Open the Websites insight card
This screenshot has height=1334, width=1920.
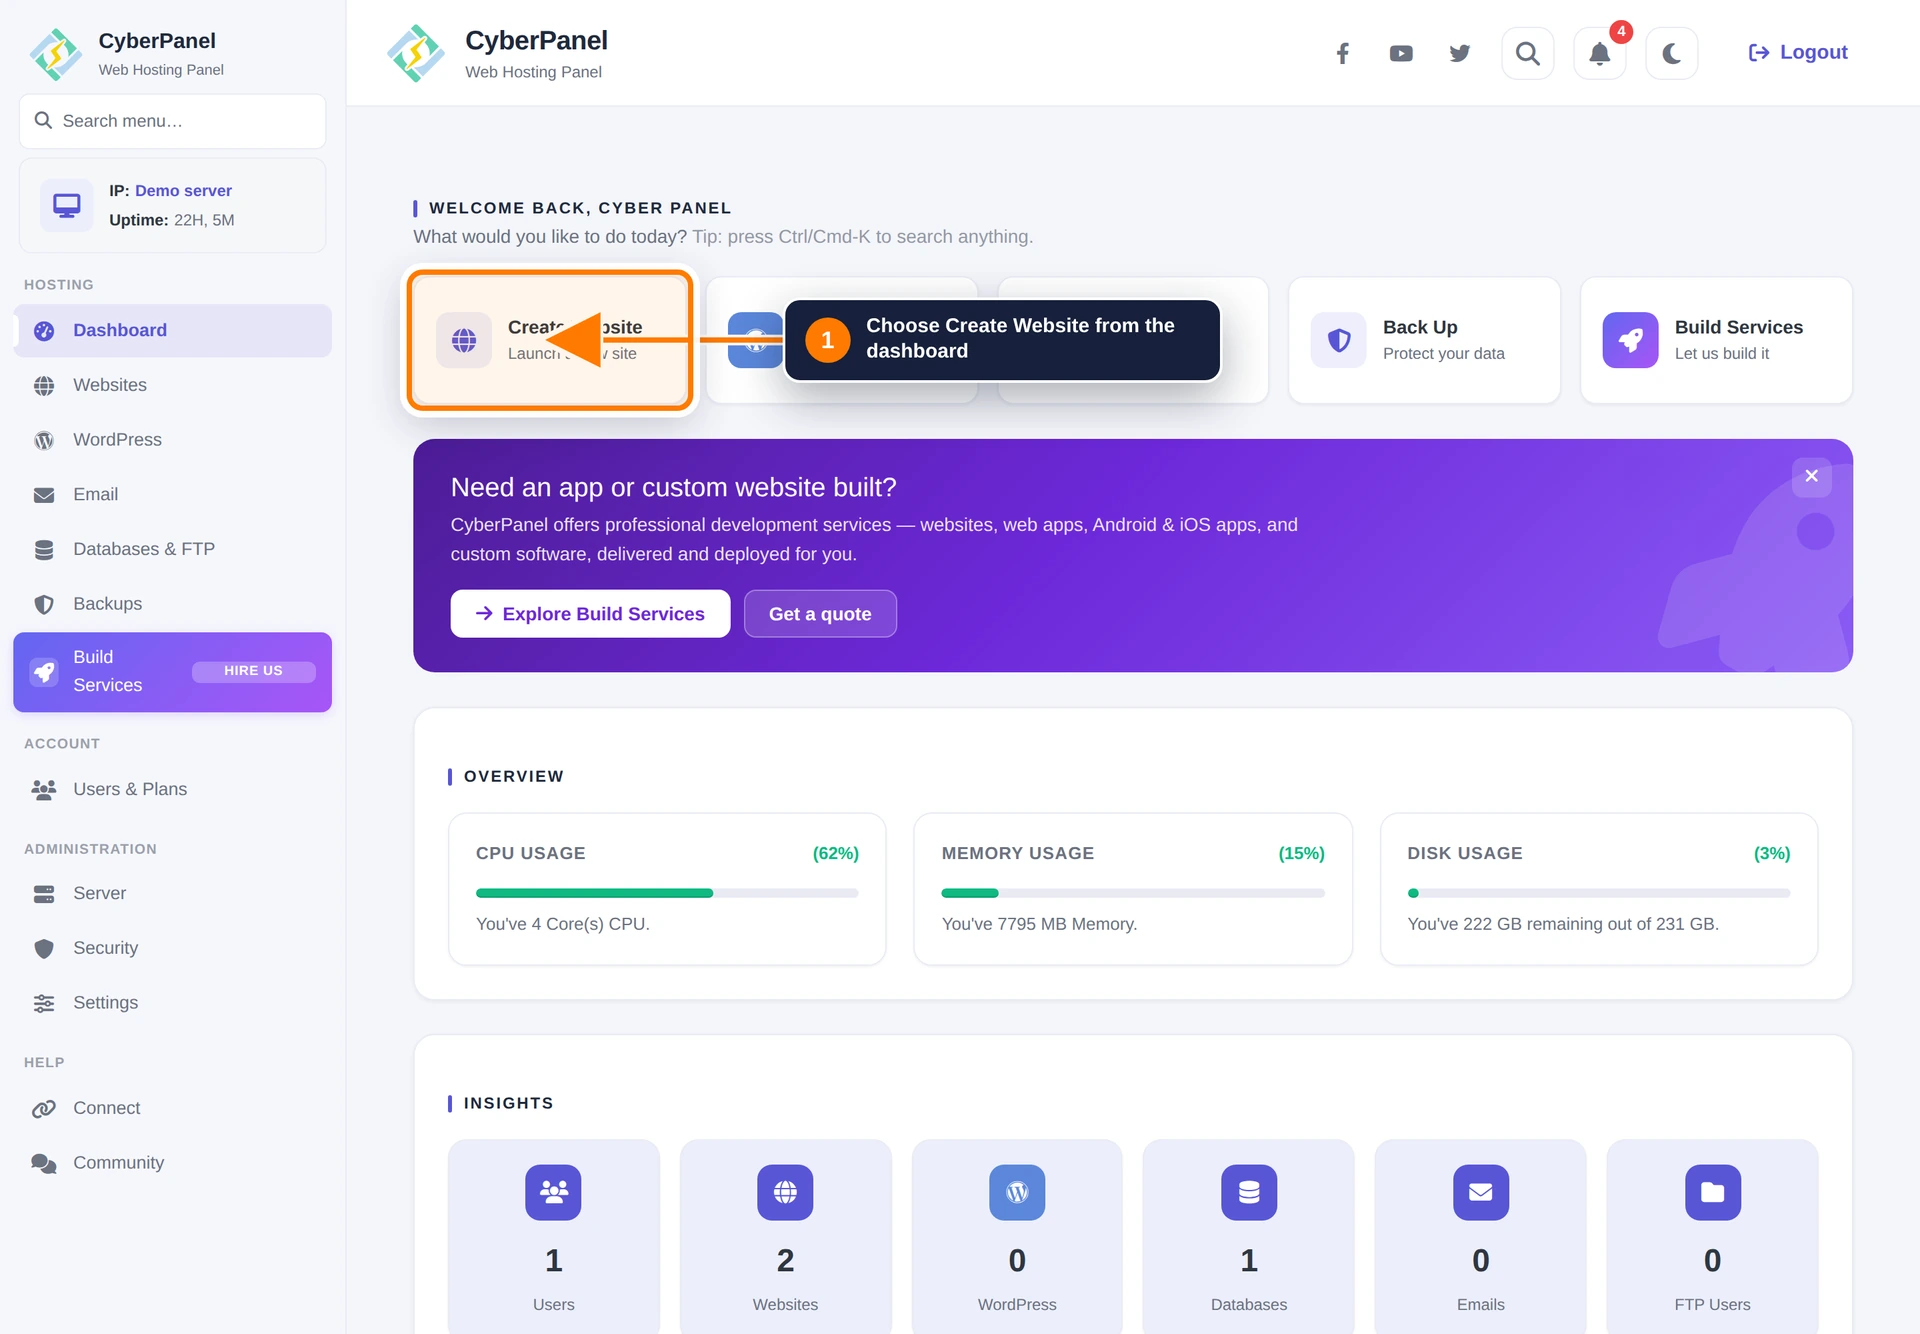pos(786,1237)
